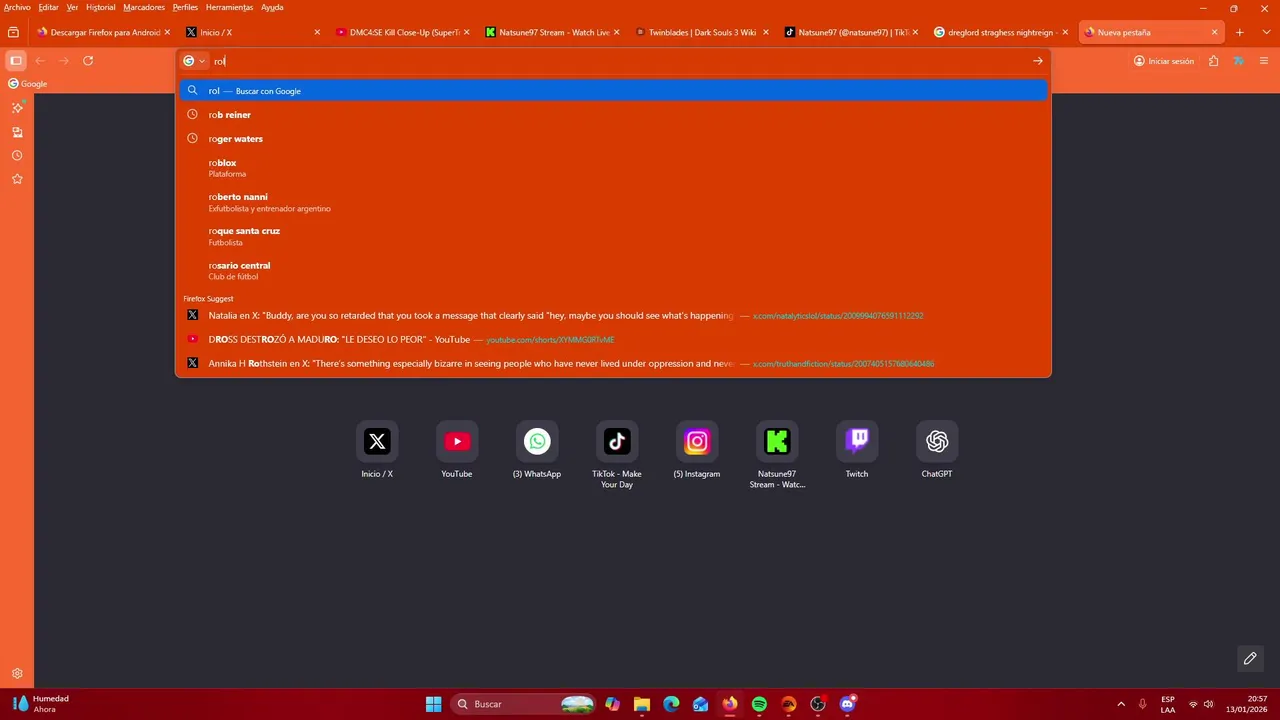Screen dimensions: 1280x720
Task: Open AI chatbot sidebar sparkle icon
Action: point(17,107)
